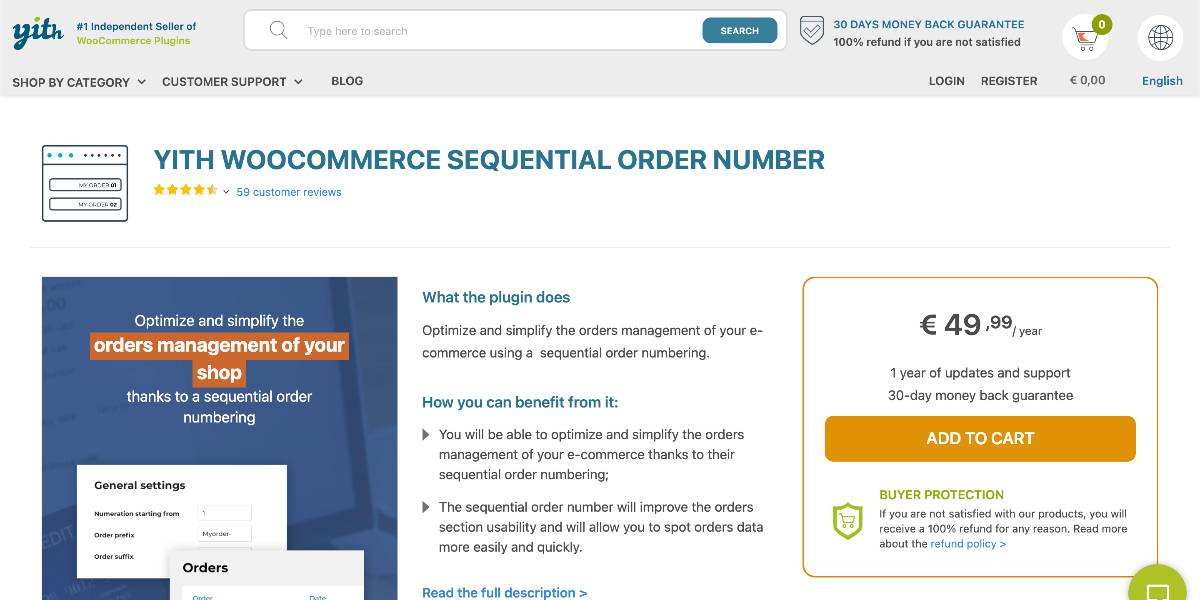Click the Register link
Screen dimensions: 1200x600
click(x=1009, y=81)
